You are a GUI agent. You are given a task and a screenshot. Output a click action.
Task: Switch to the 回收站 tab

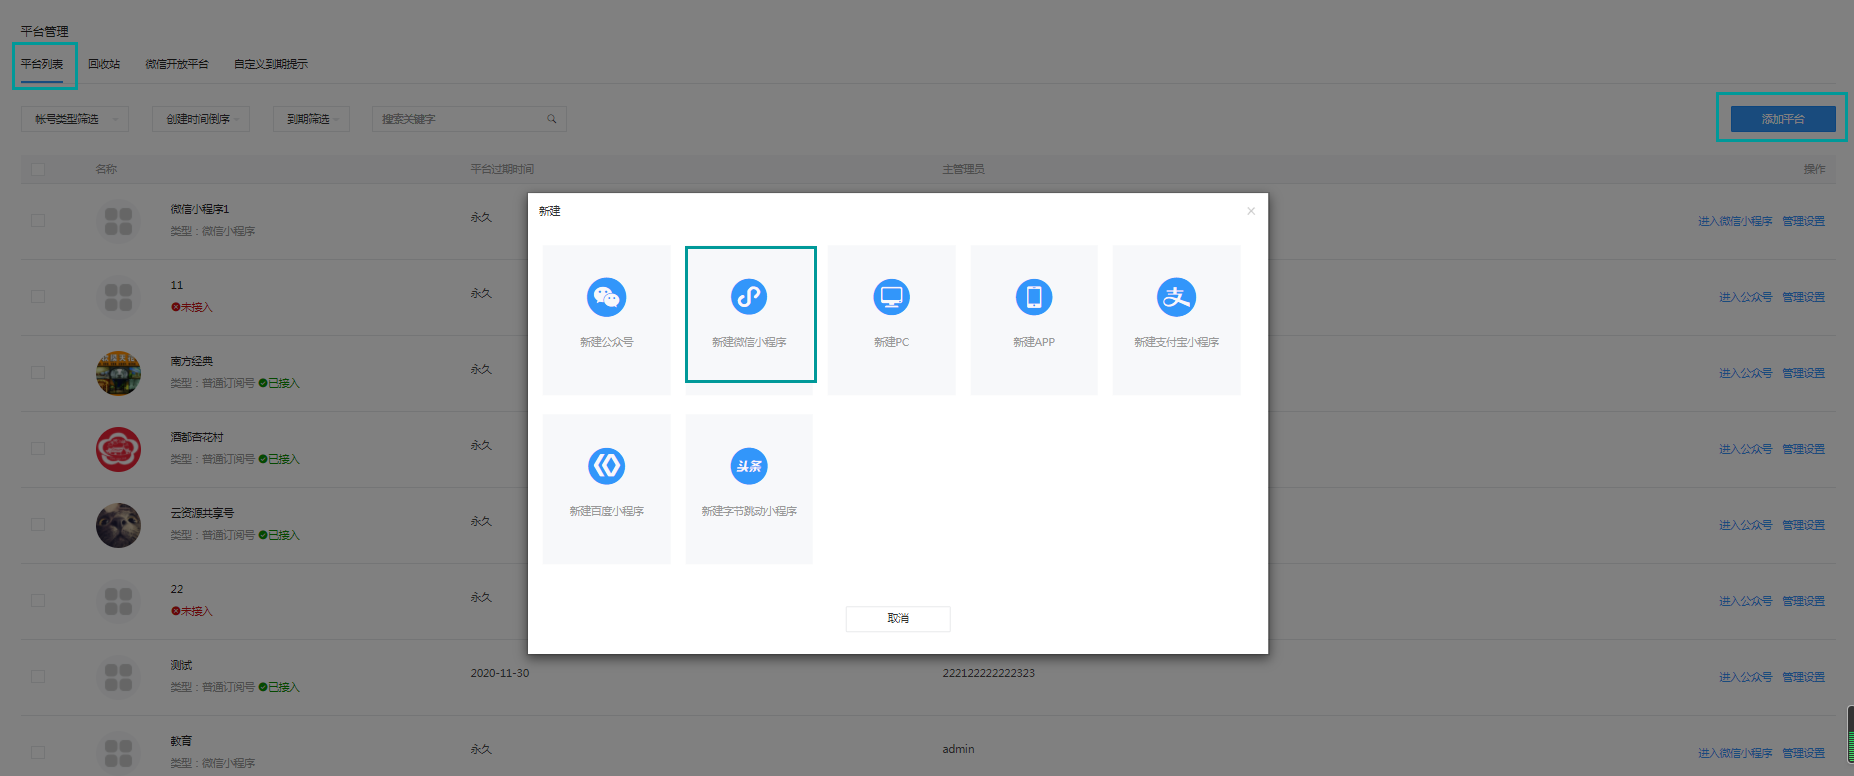[x=104, y=64]
